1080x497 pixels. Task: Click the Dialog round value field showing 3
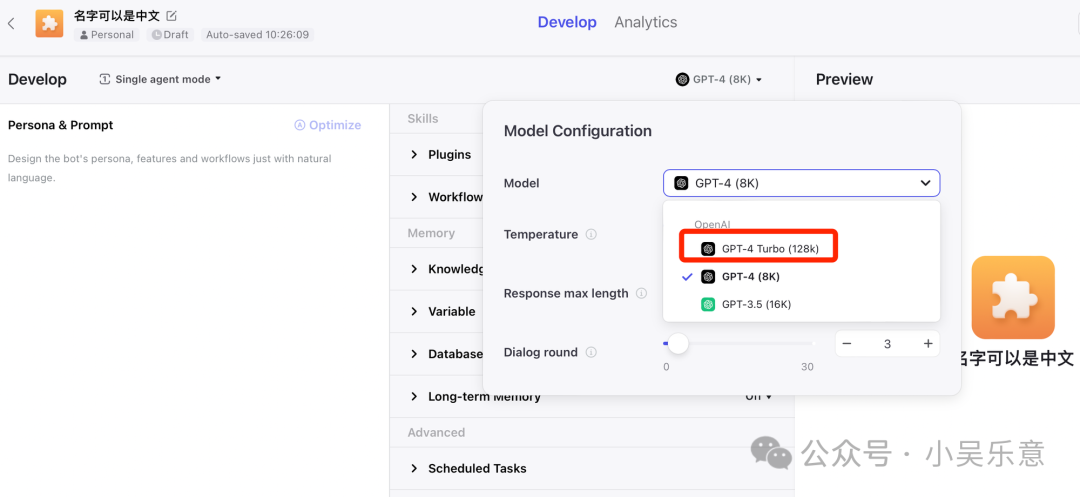click(887, 343)
